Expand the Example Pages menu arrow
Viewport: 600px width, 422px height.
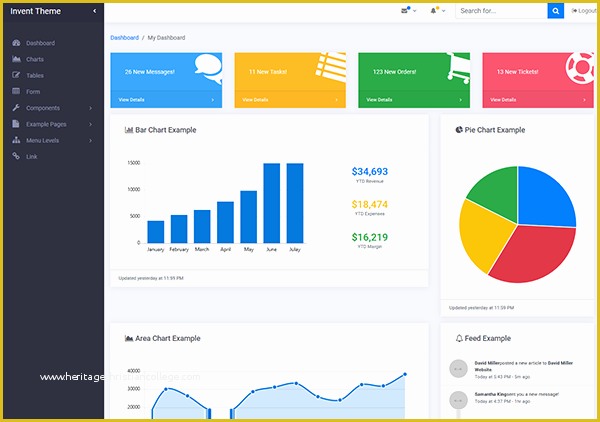(x=91, y=124)
